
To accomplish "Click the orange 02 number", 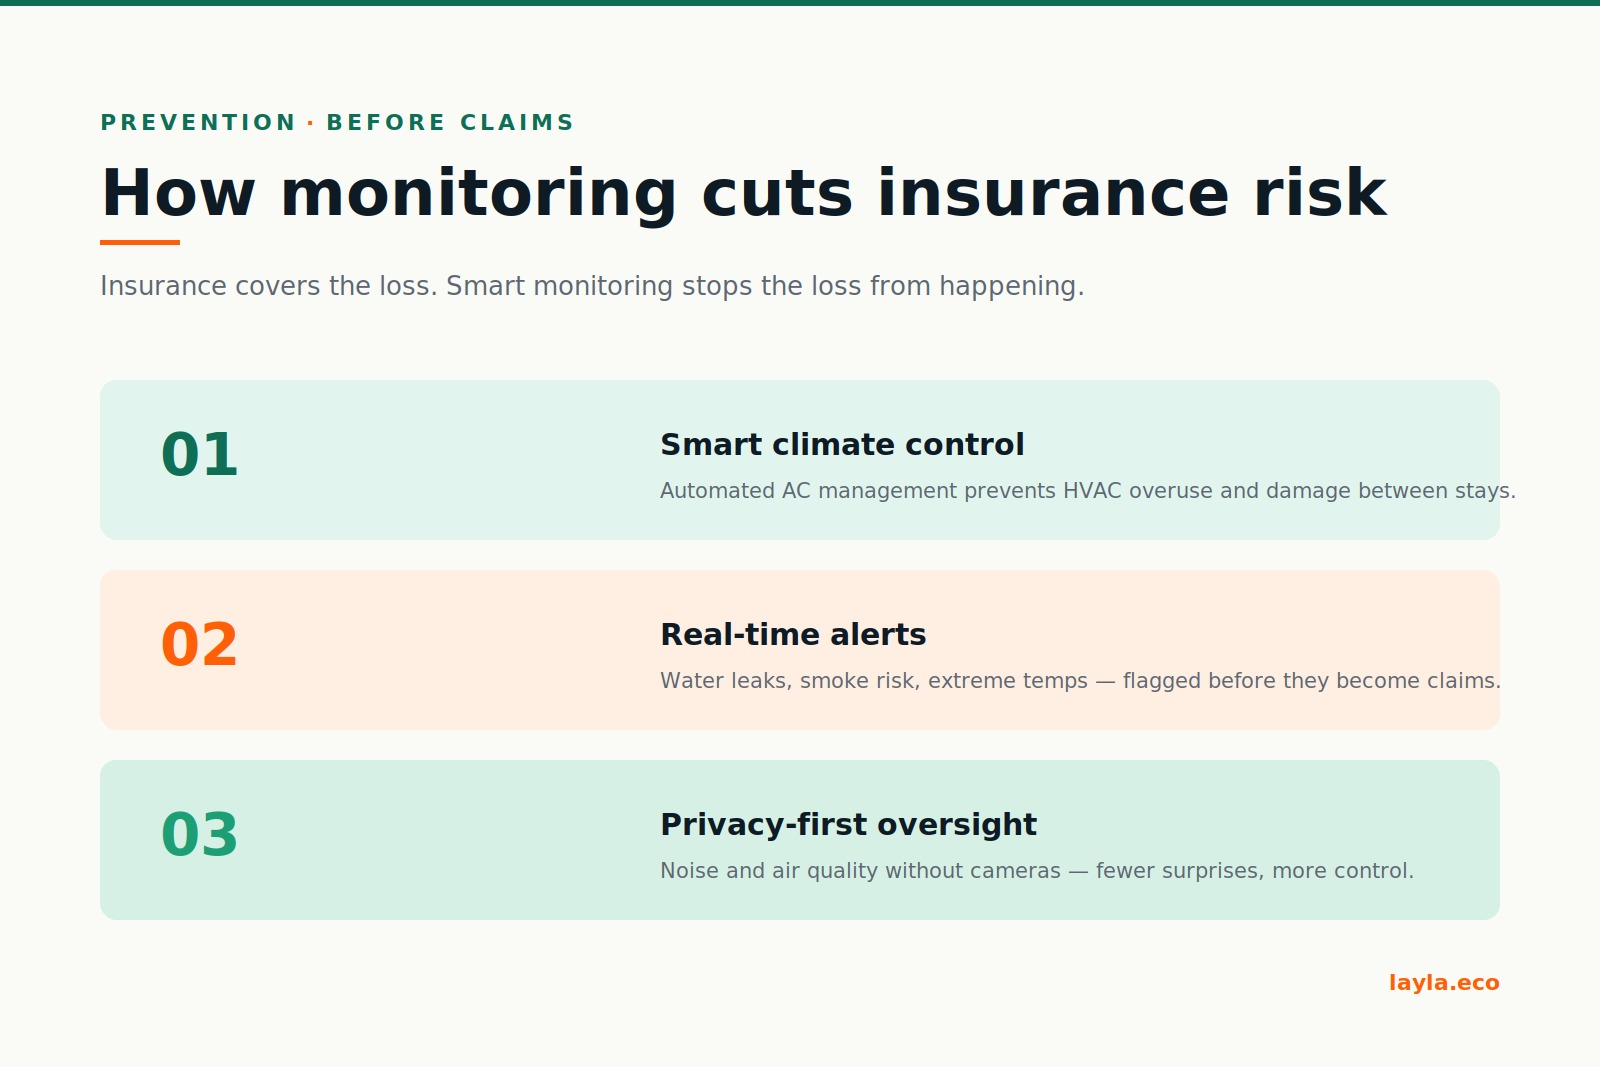I will click(199, 645).
